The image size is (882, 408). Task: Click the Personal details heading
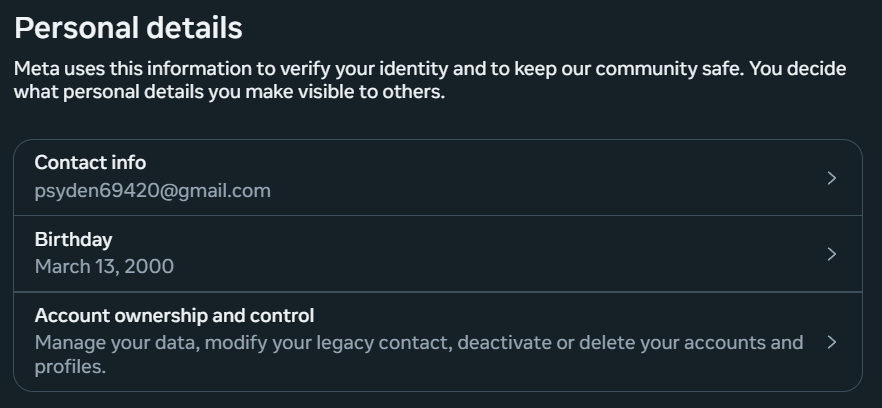pyautogui.click(x=128, y=28)
